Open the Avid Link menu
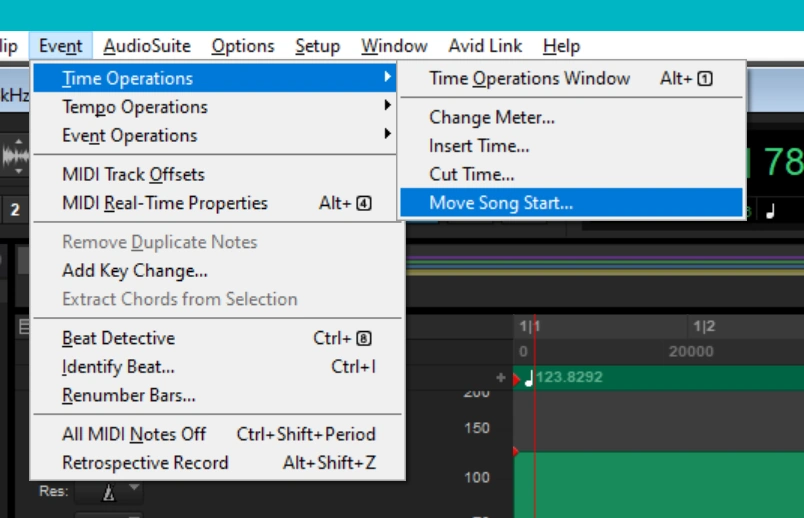Image resolution: width=804 pixels, height=518 pixels. tap(485, 46)
